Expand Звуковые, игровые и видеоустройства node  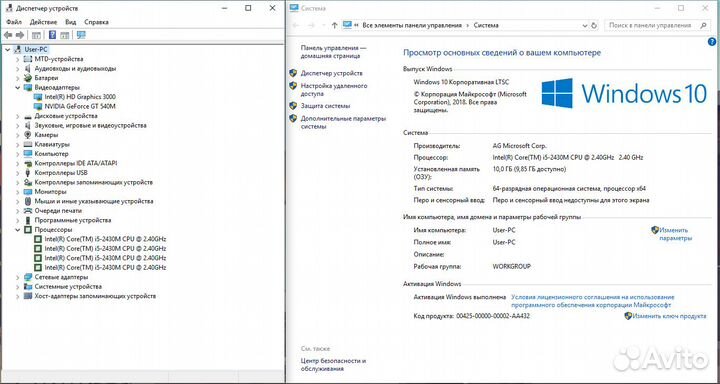(x=18, y=125)
